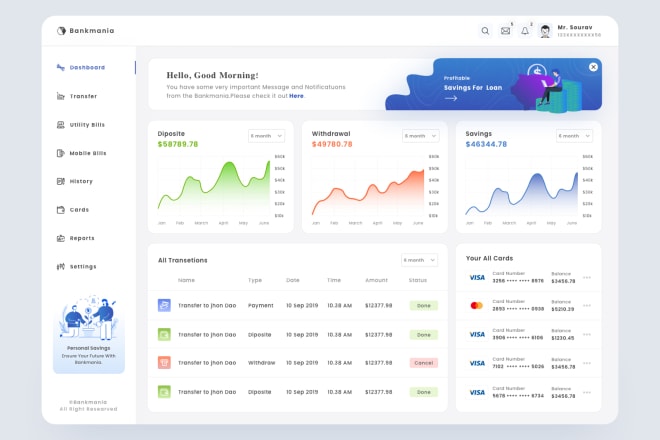Open options dots for card ending 6734
Viewport: 660px width, 440px height.
click(x=587, y=392)
